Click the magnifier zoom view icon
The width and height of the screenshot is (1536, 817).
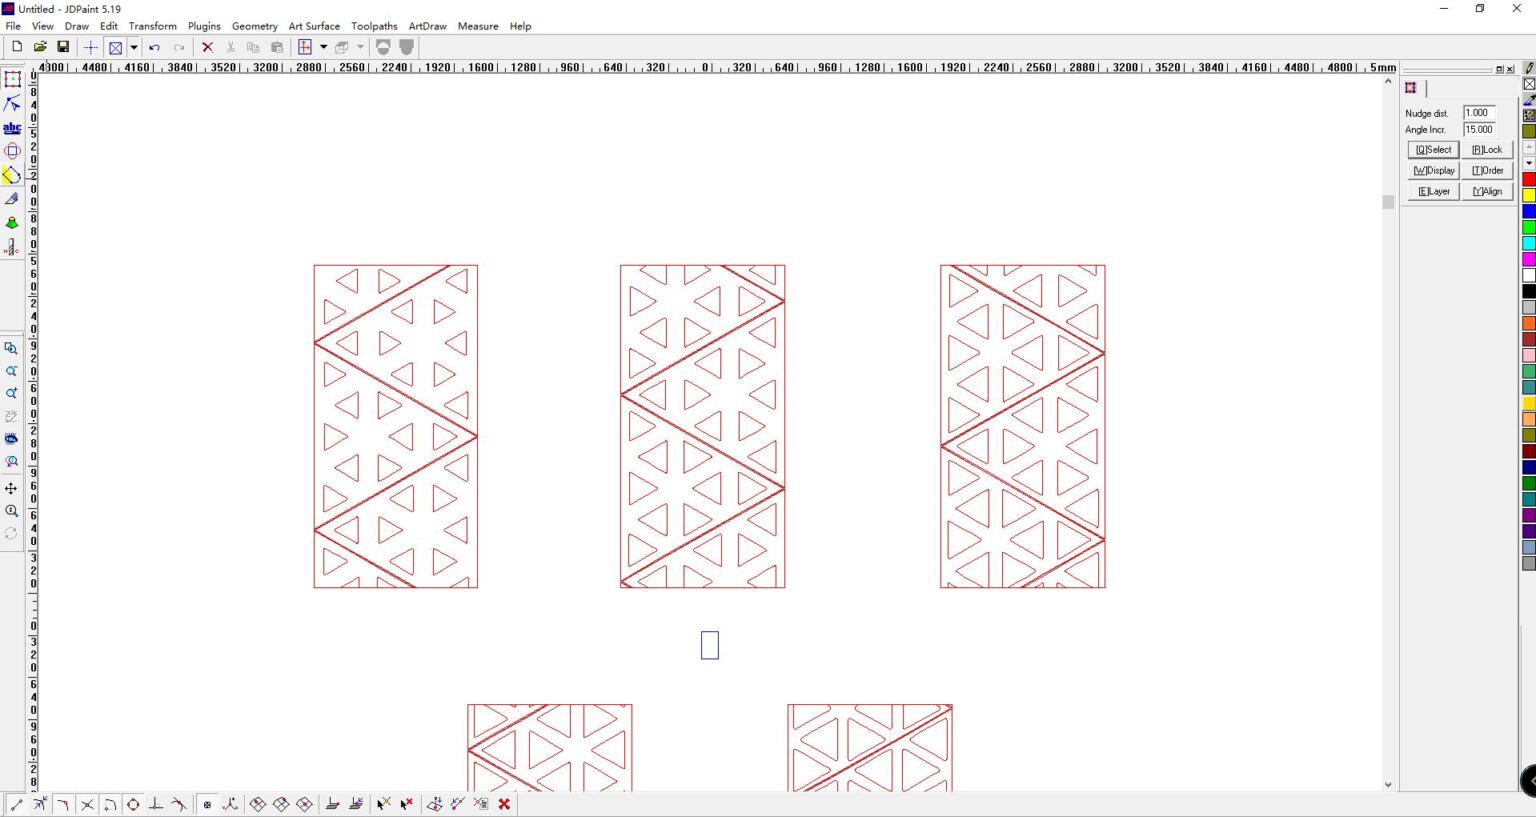pyautogui.click(x=11, y=511)
